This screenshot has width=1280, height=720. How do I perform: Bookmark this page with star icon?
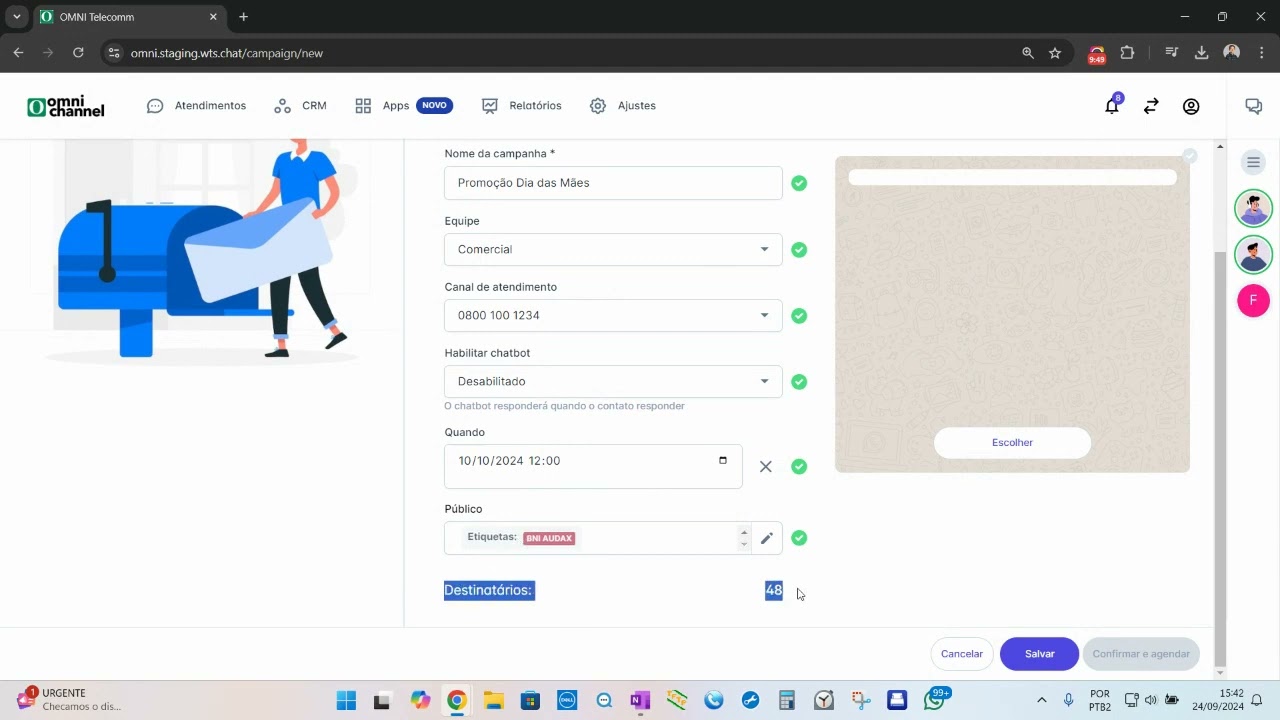(x=1055, y=53)
